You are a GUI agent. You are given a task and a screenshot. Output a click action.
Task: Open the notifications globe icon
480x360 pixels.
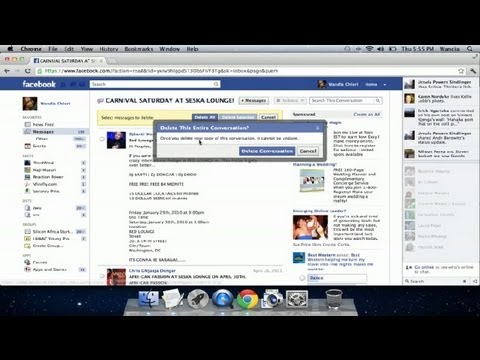(82, 84)
